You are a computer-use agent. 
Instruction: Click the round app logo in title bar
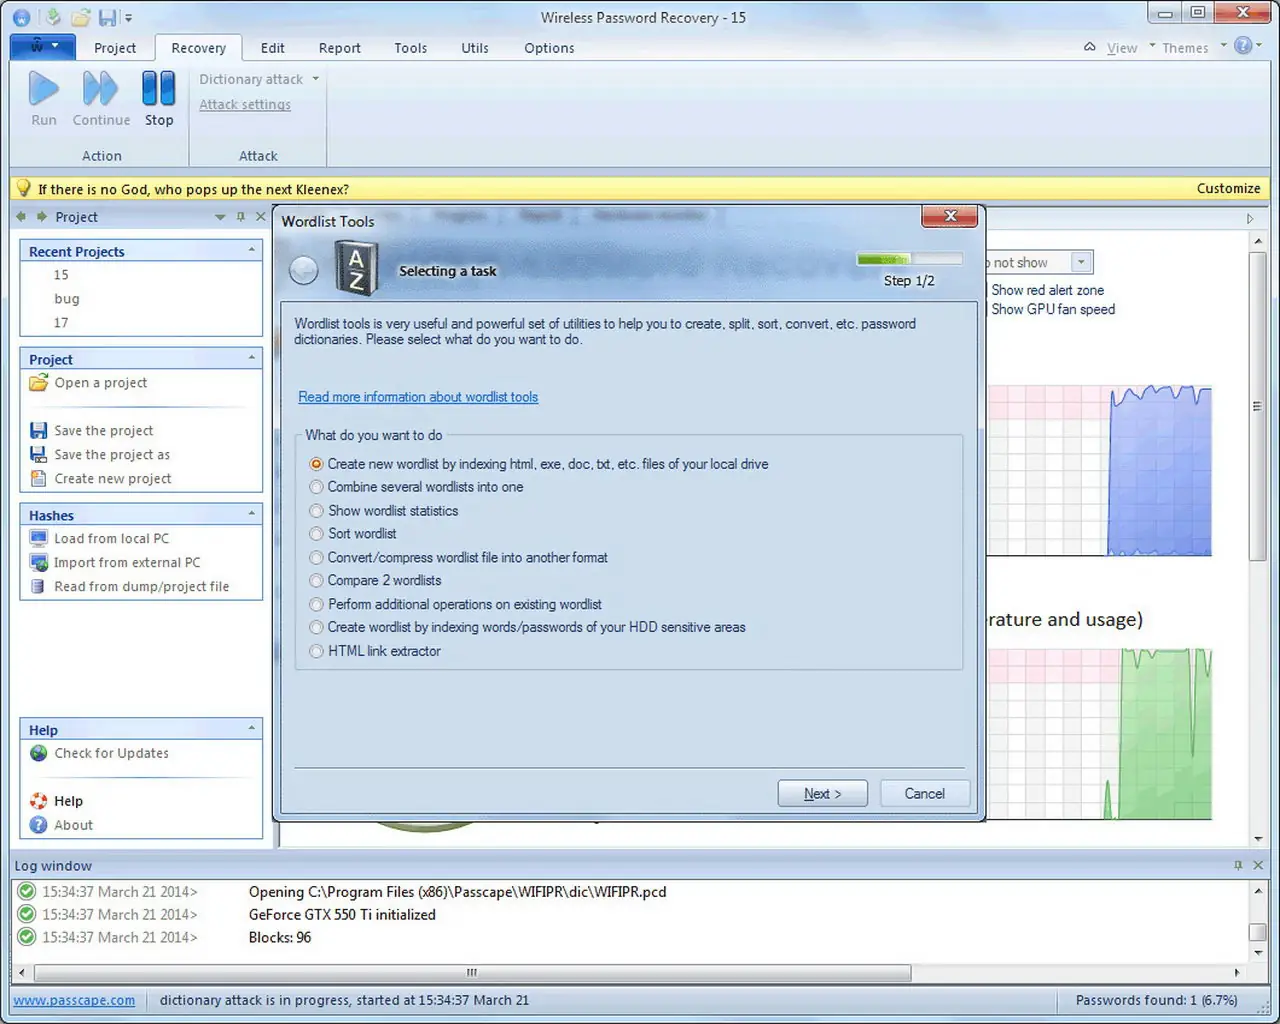point(21,17)
